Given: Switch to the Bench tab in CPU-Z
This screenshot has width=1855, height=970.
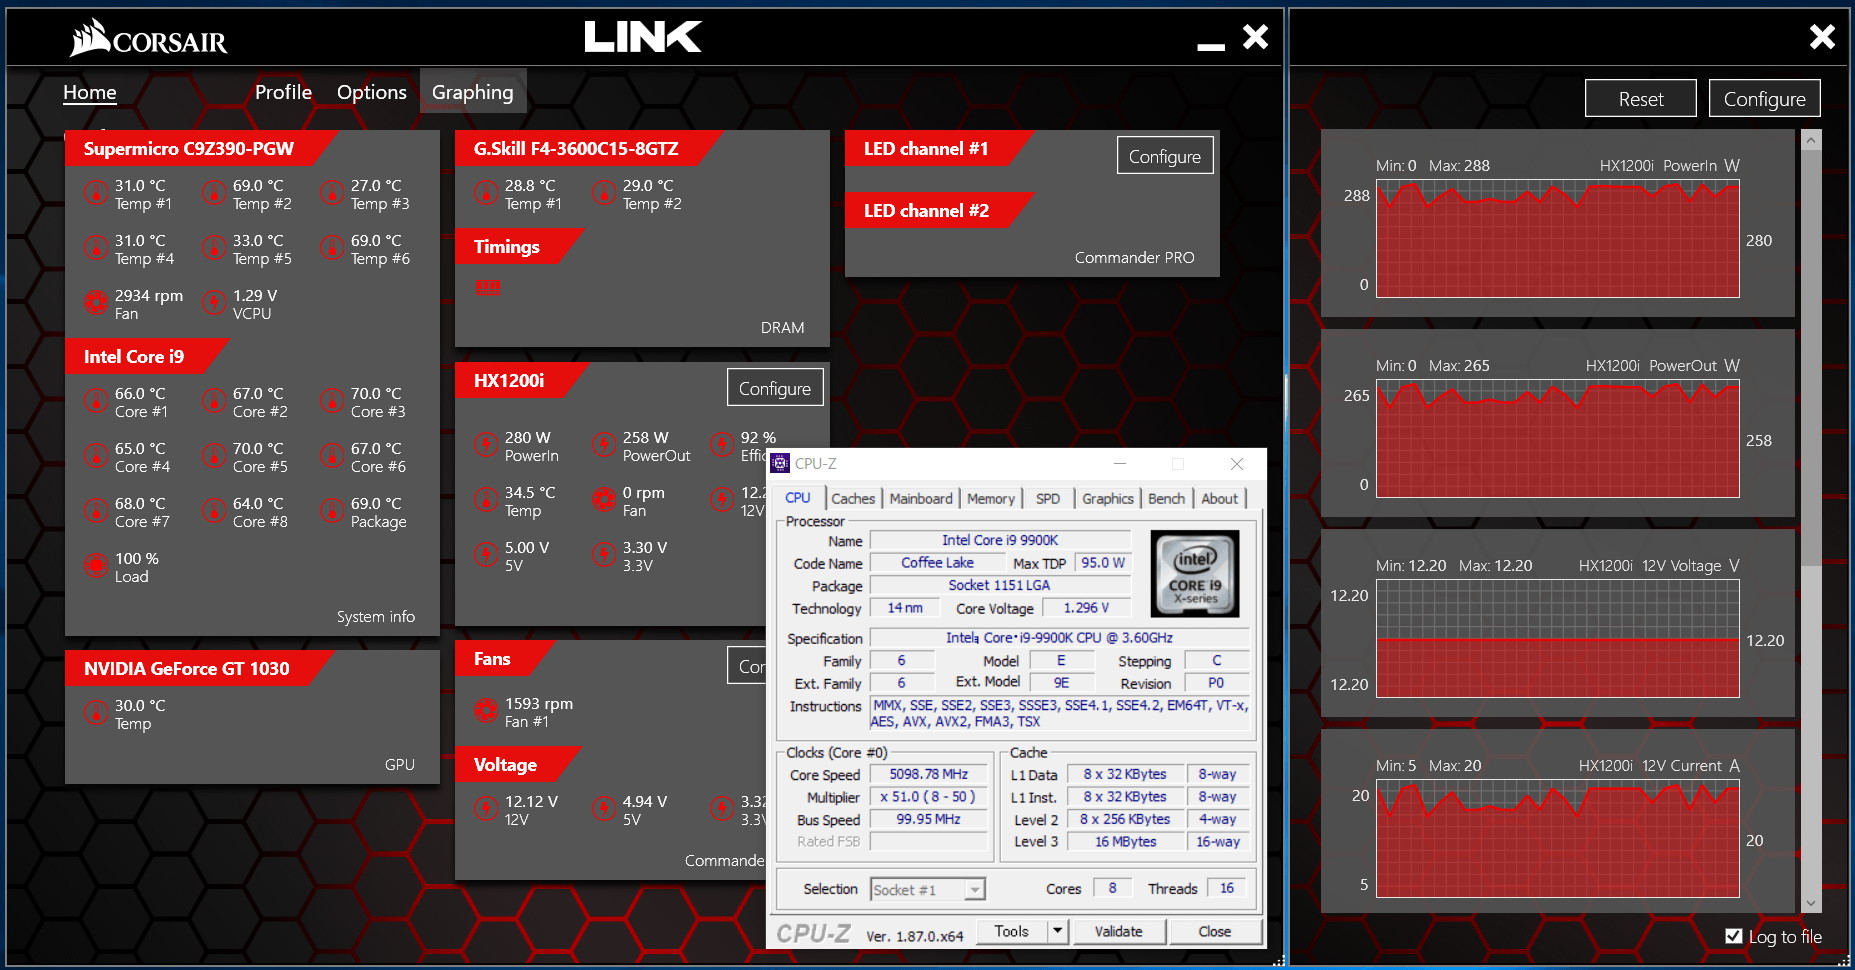Looking at the screenshot, I should (1166, 498).
